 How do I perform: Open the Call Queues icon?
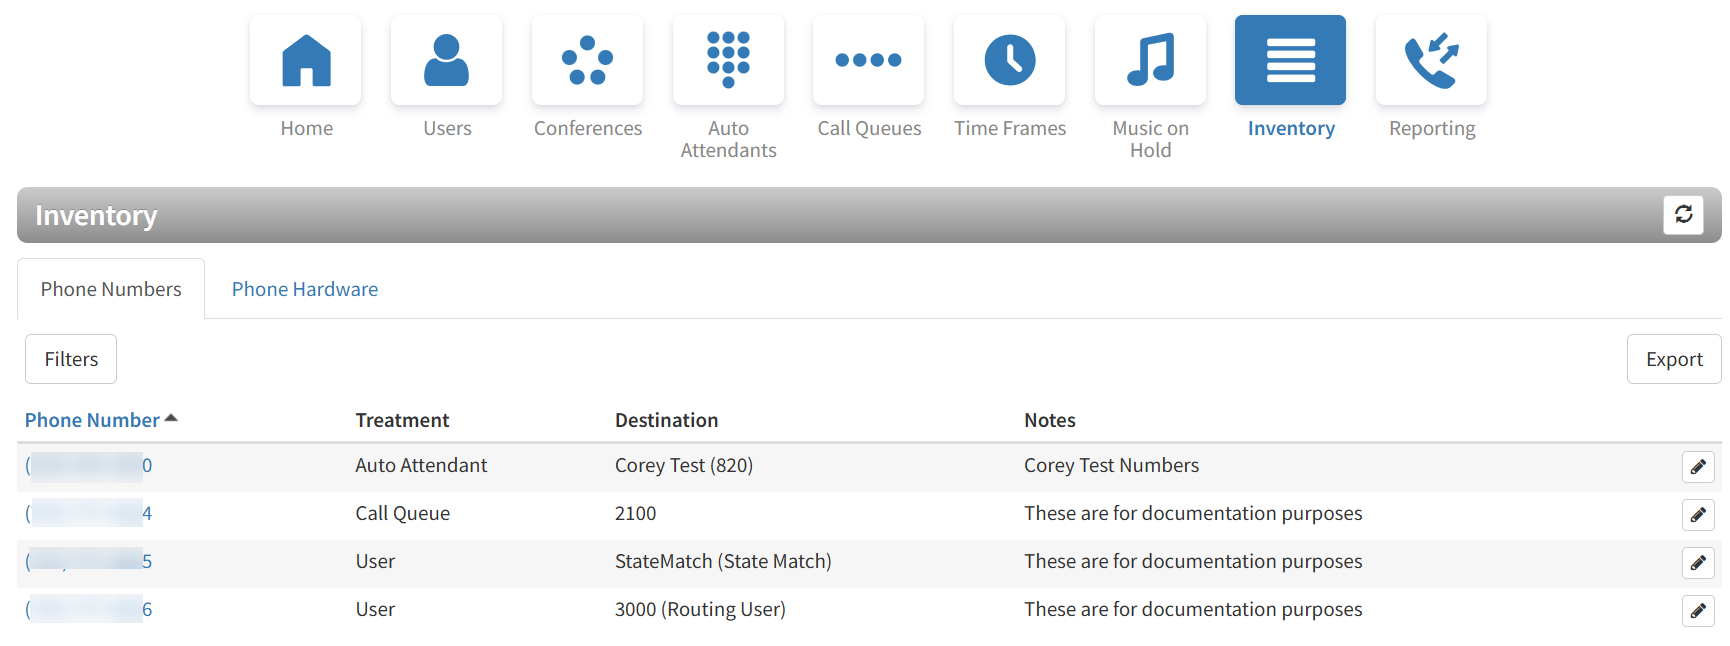(869, 60)
